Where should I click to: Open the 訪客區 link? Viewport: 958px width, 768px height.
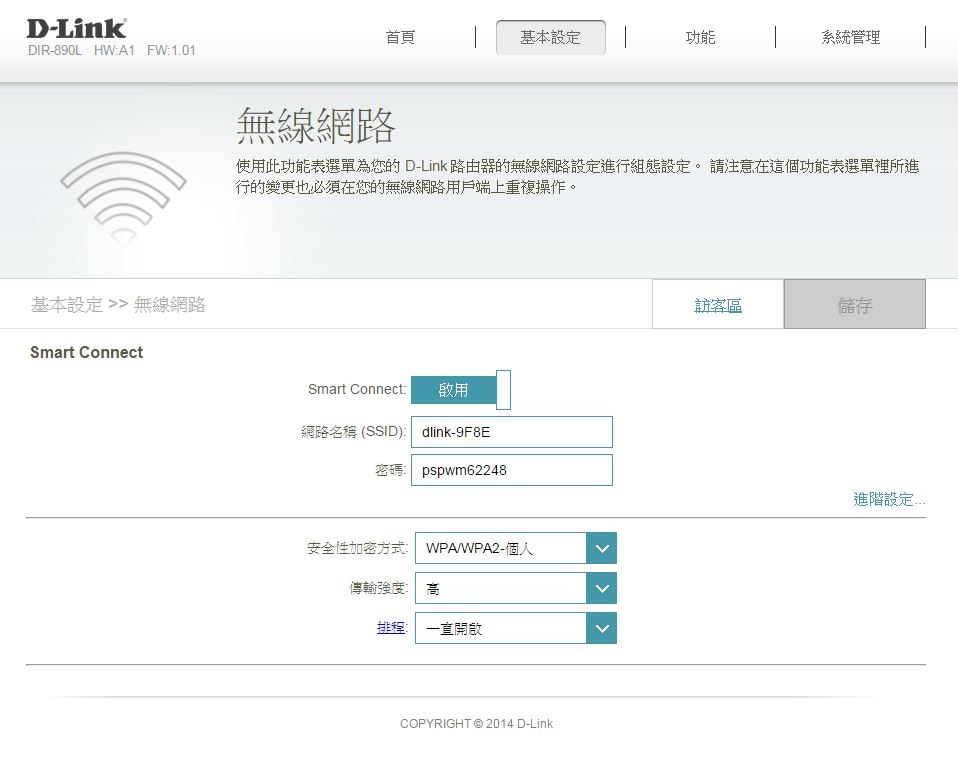click(718, 306)
